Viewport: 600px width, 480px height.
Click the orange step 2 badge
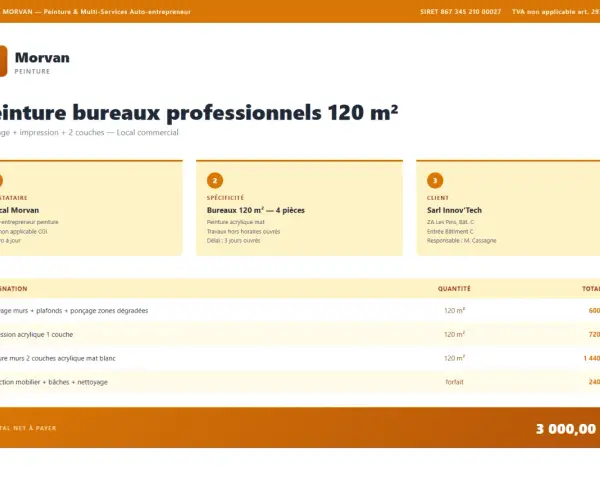[215, 181]
